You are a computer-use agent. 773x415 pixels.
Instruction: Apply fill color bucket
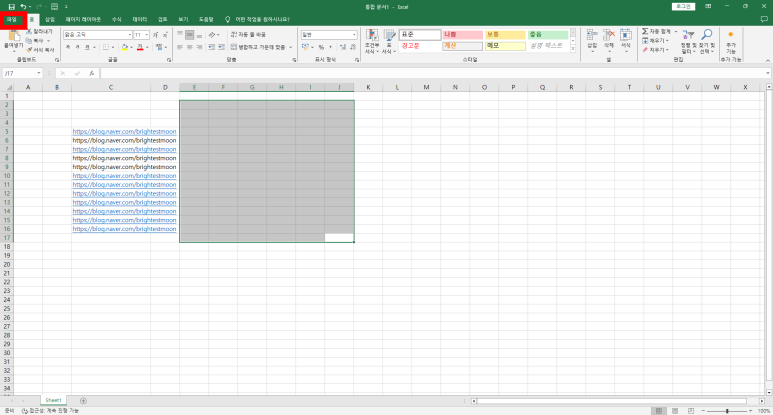(124, 47)
